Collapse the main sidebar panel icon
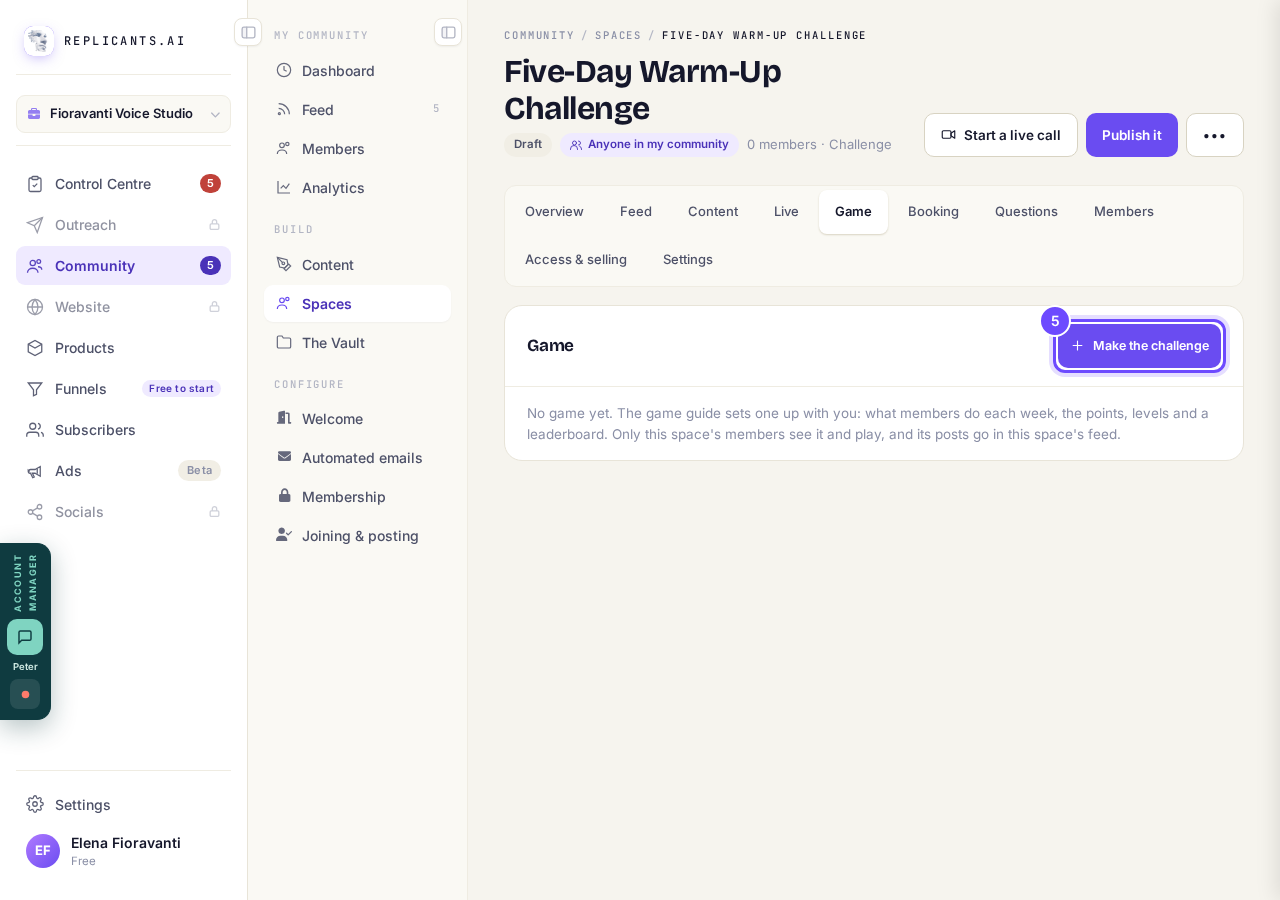1280x900 pixels. click(x=248, y=32)
